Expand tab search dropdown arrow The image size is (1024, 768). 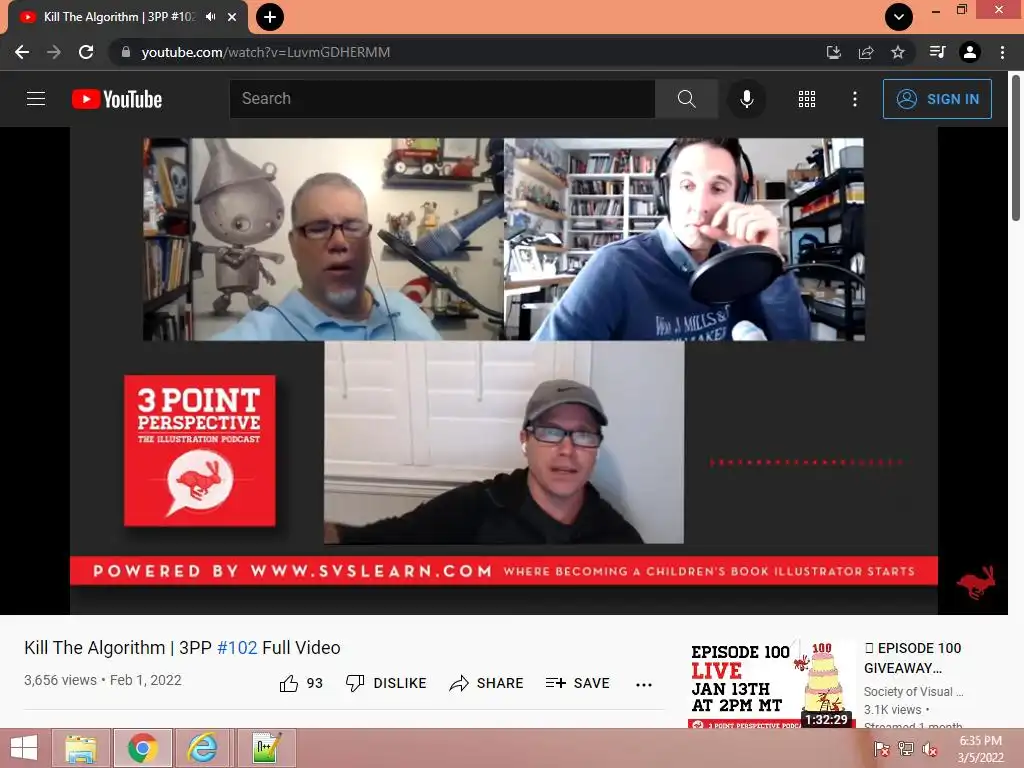point(899,17)
